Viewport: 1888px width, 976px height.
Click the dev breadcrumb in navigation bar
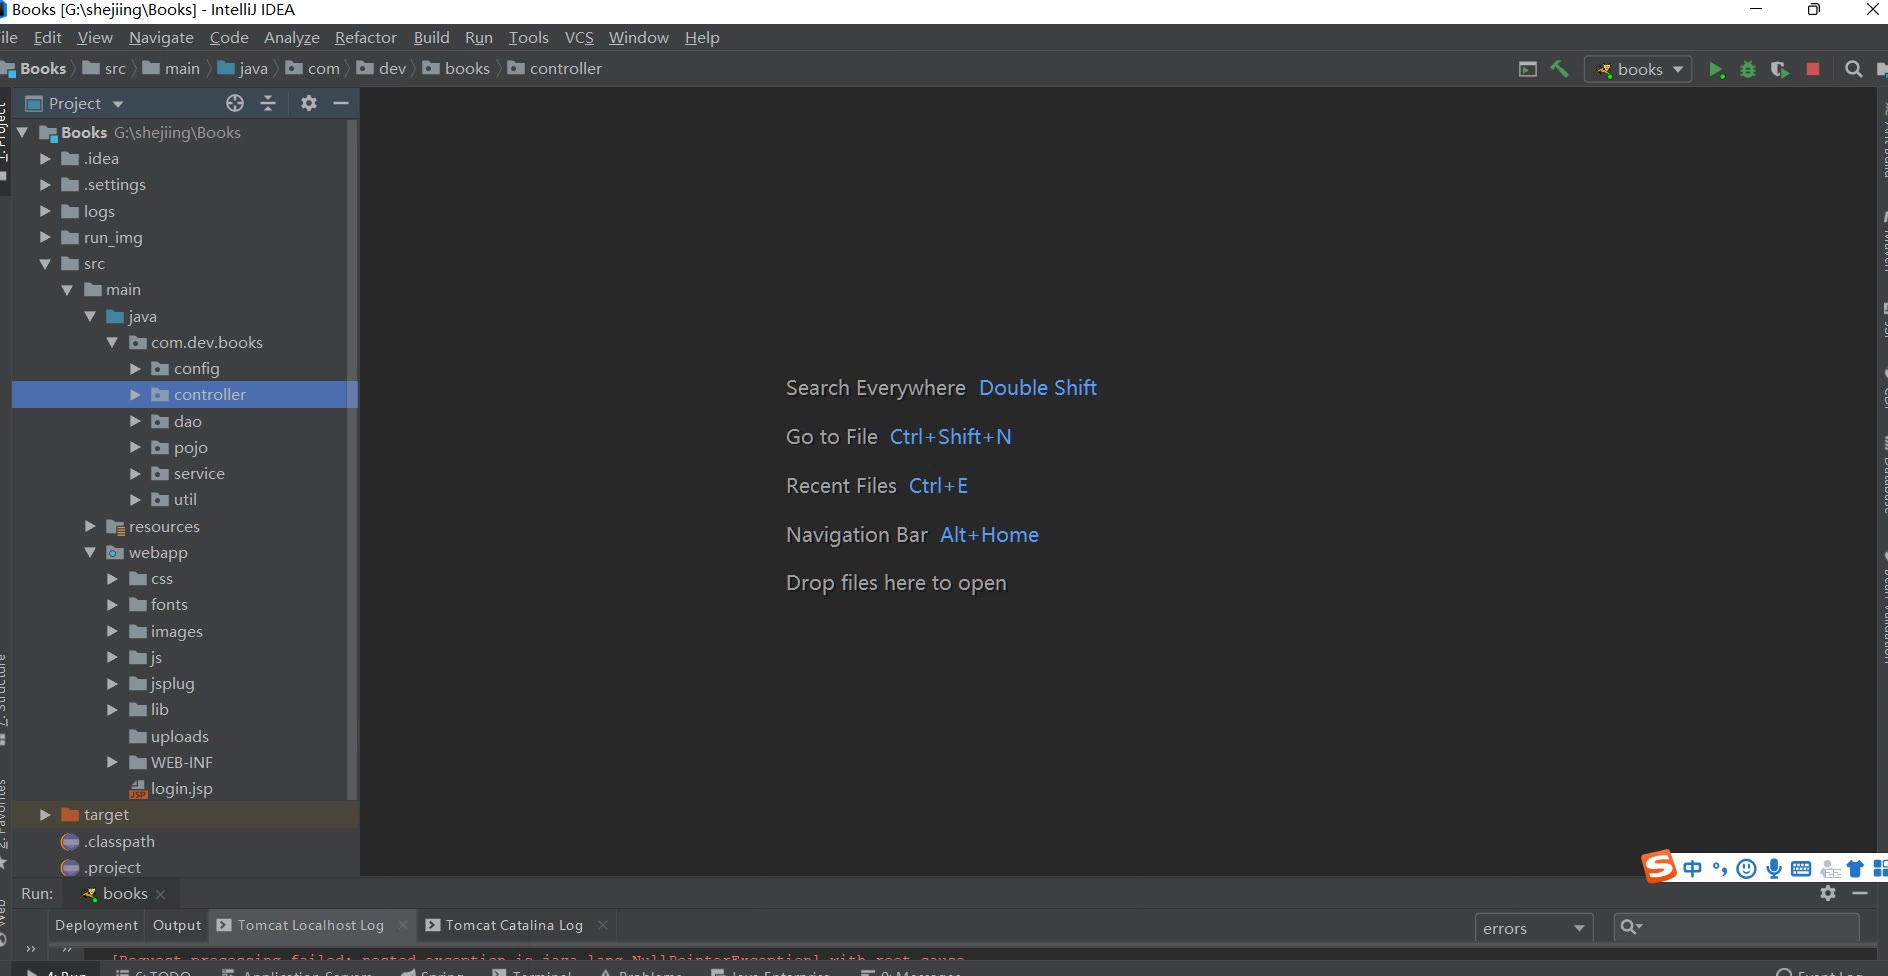(x=381, y=69)
